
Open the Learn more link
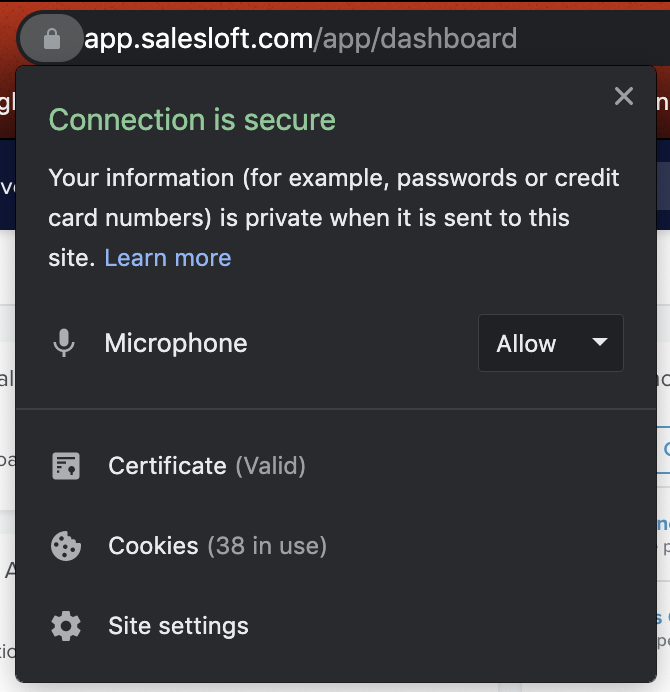(x=167, y=258)
